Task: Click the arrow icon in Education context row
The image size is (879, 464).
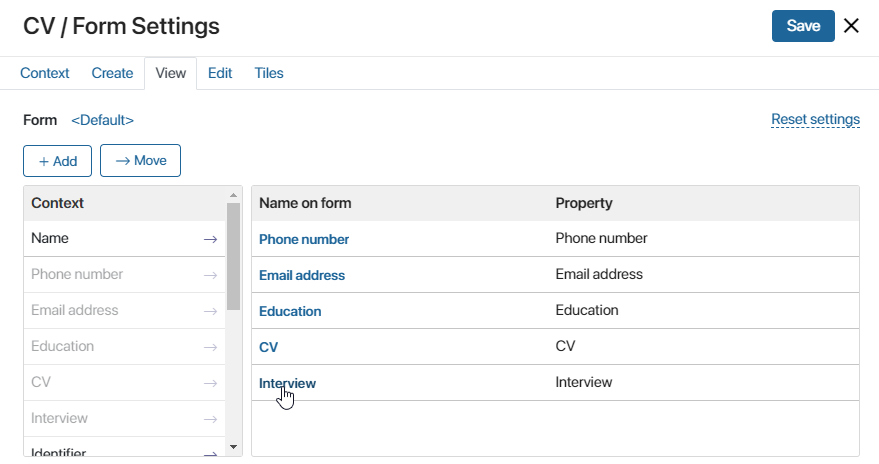Action: (210, 347)
